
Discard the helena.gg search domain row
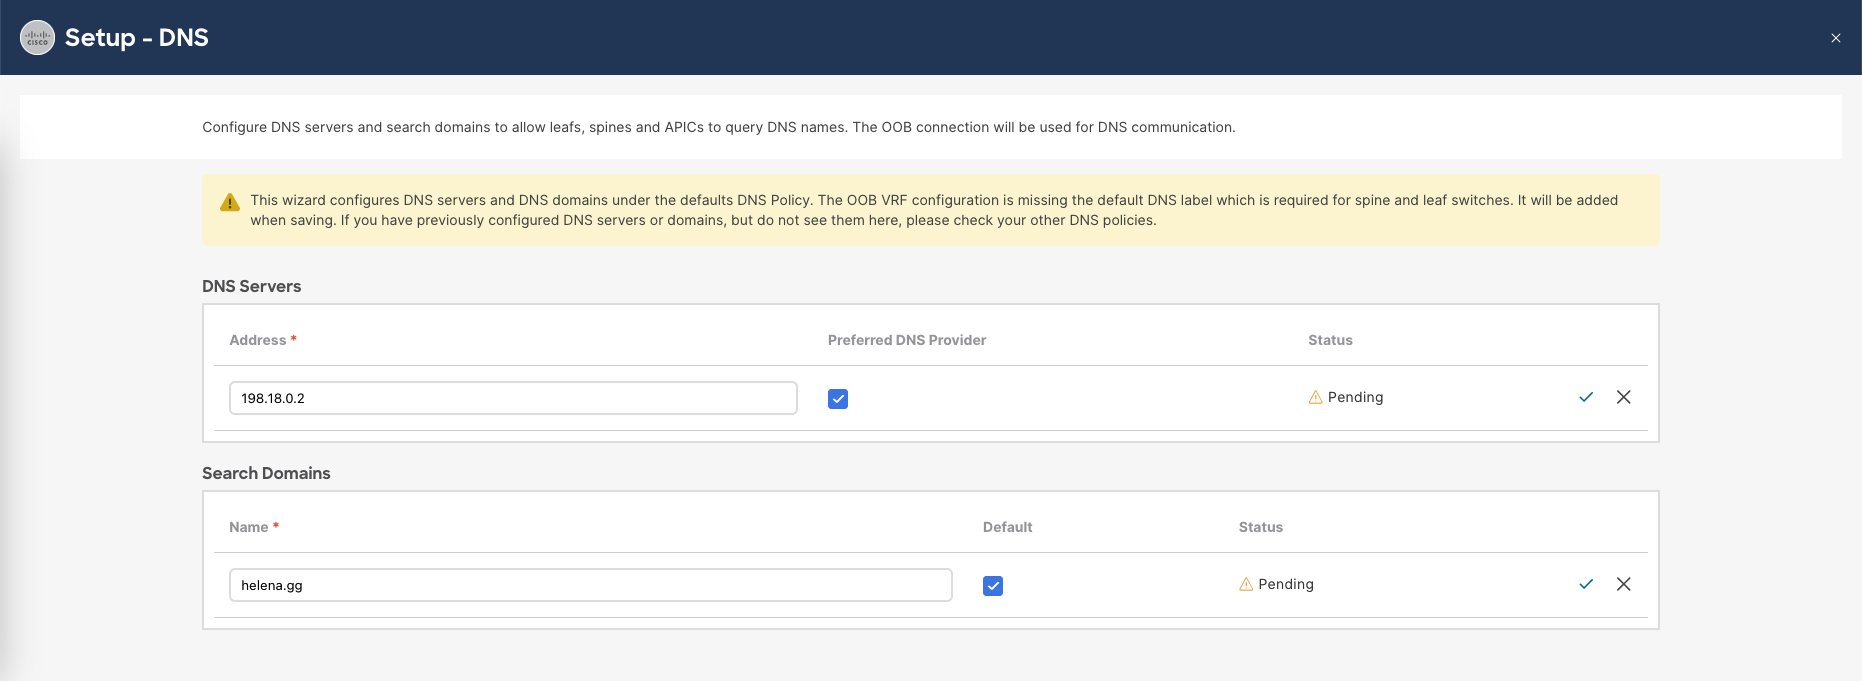coord(1623,584)
